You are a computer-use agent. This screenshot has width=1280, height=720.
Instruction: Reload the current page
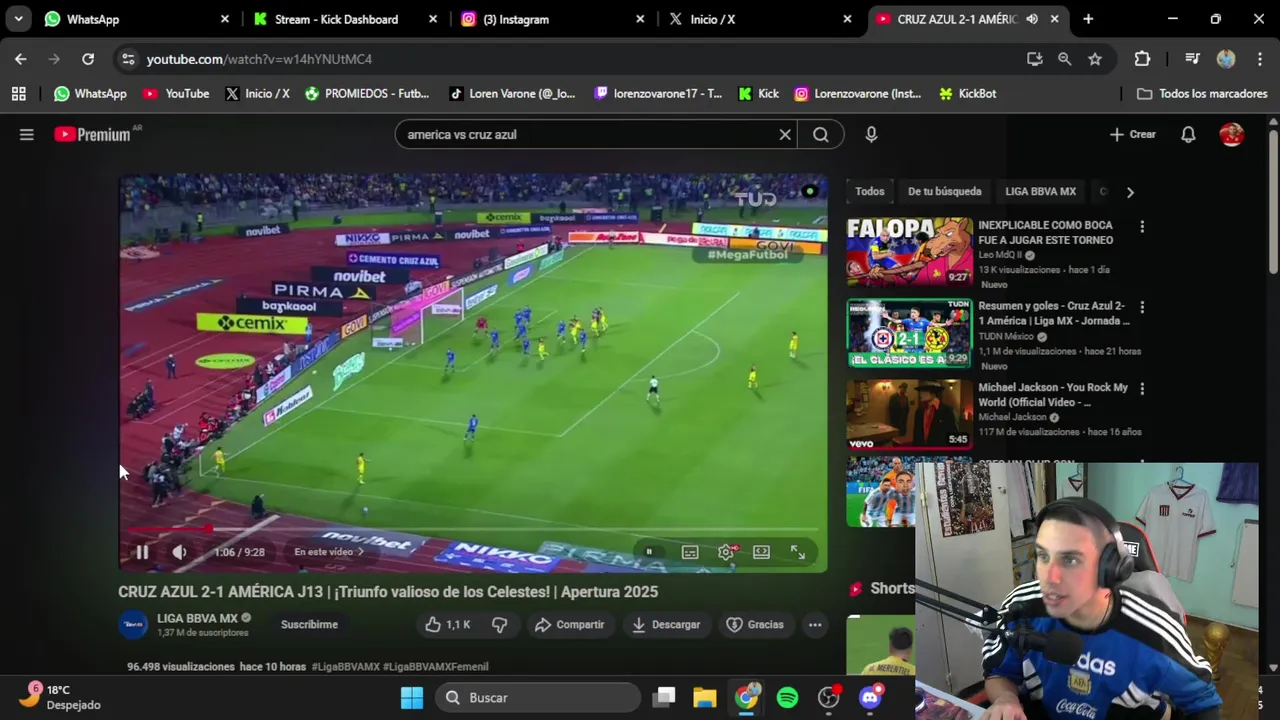point(88,59)
